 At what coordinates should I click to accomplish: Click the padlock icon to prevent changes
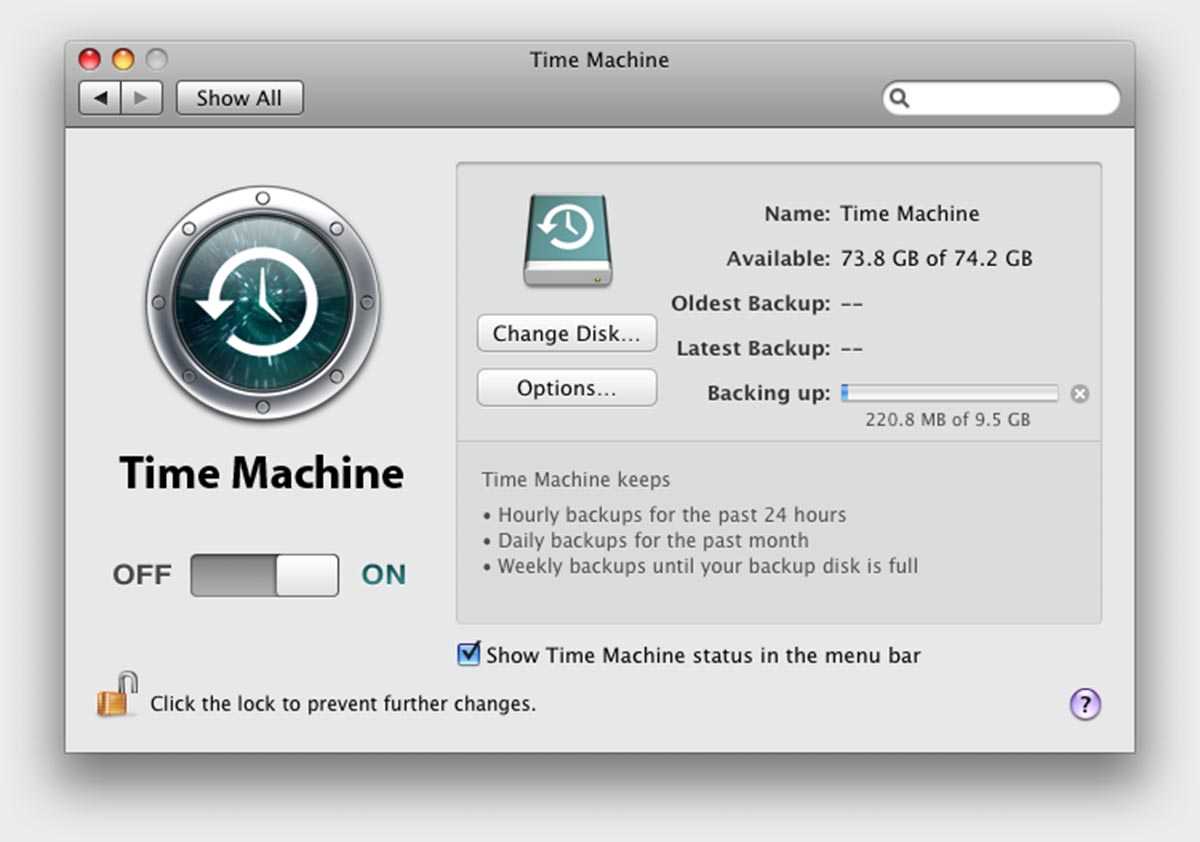116,696
